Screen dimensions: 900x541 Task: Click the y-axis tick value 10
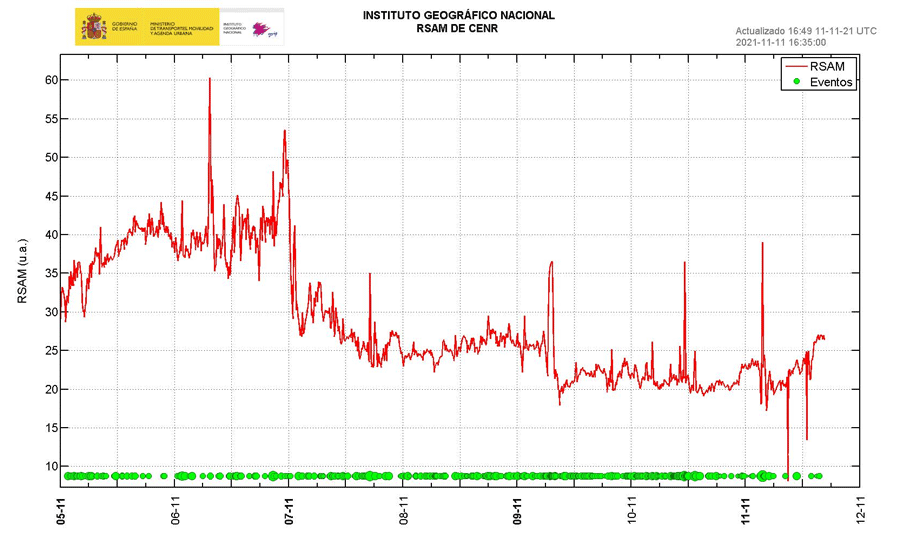click(x=52, y=466)
